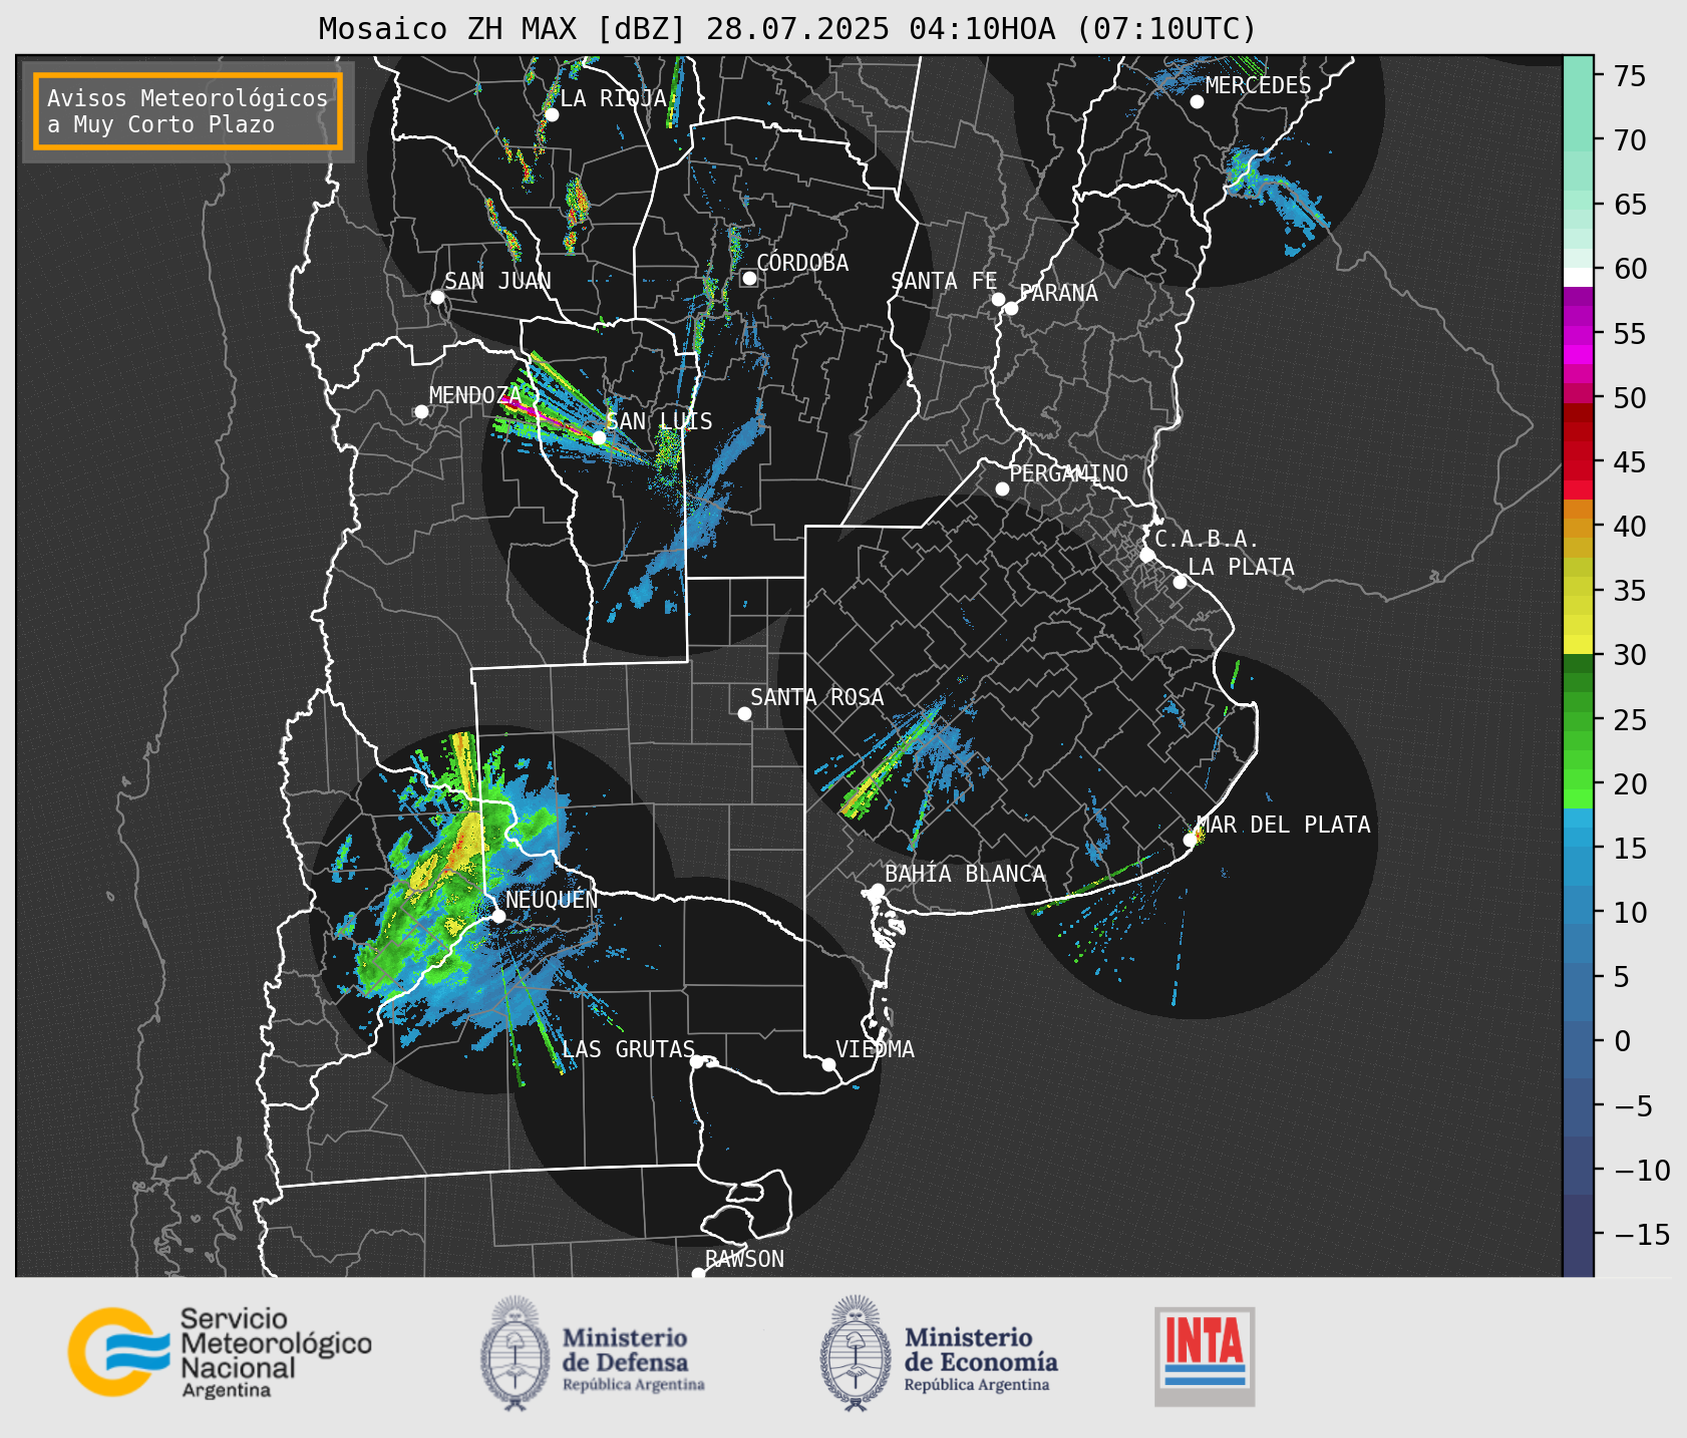The height and width of the screenshot is (1438, 1687).
Task: Click the PERGAMINO label
Action: 1069,473
